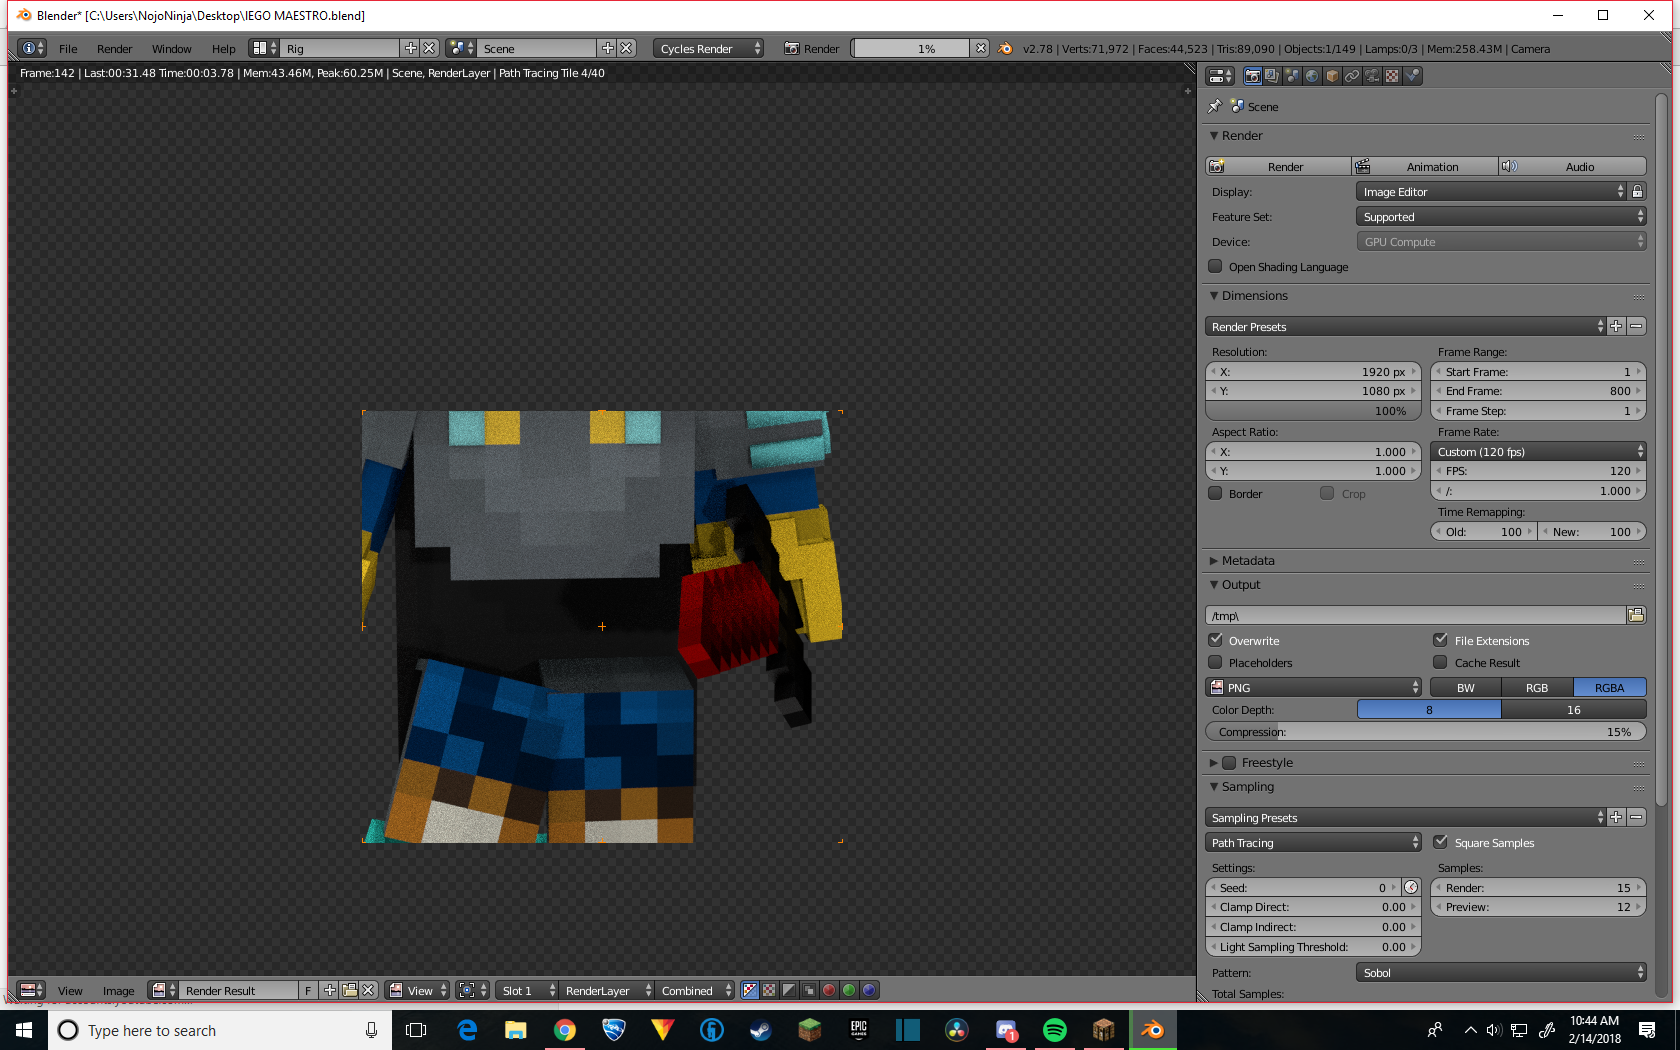The image size is (1680, 1050).
Task: Select BW color mode
Action: pos(1466,687)
